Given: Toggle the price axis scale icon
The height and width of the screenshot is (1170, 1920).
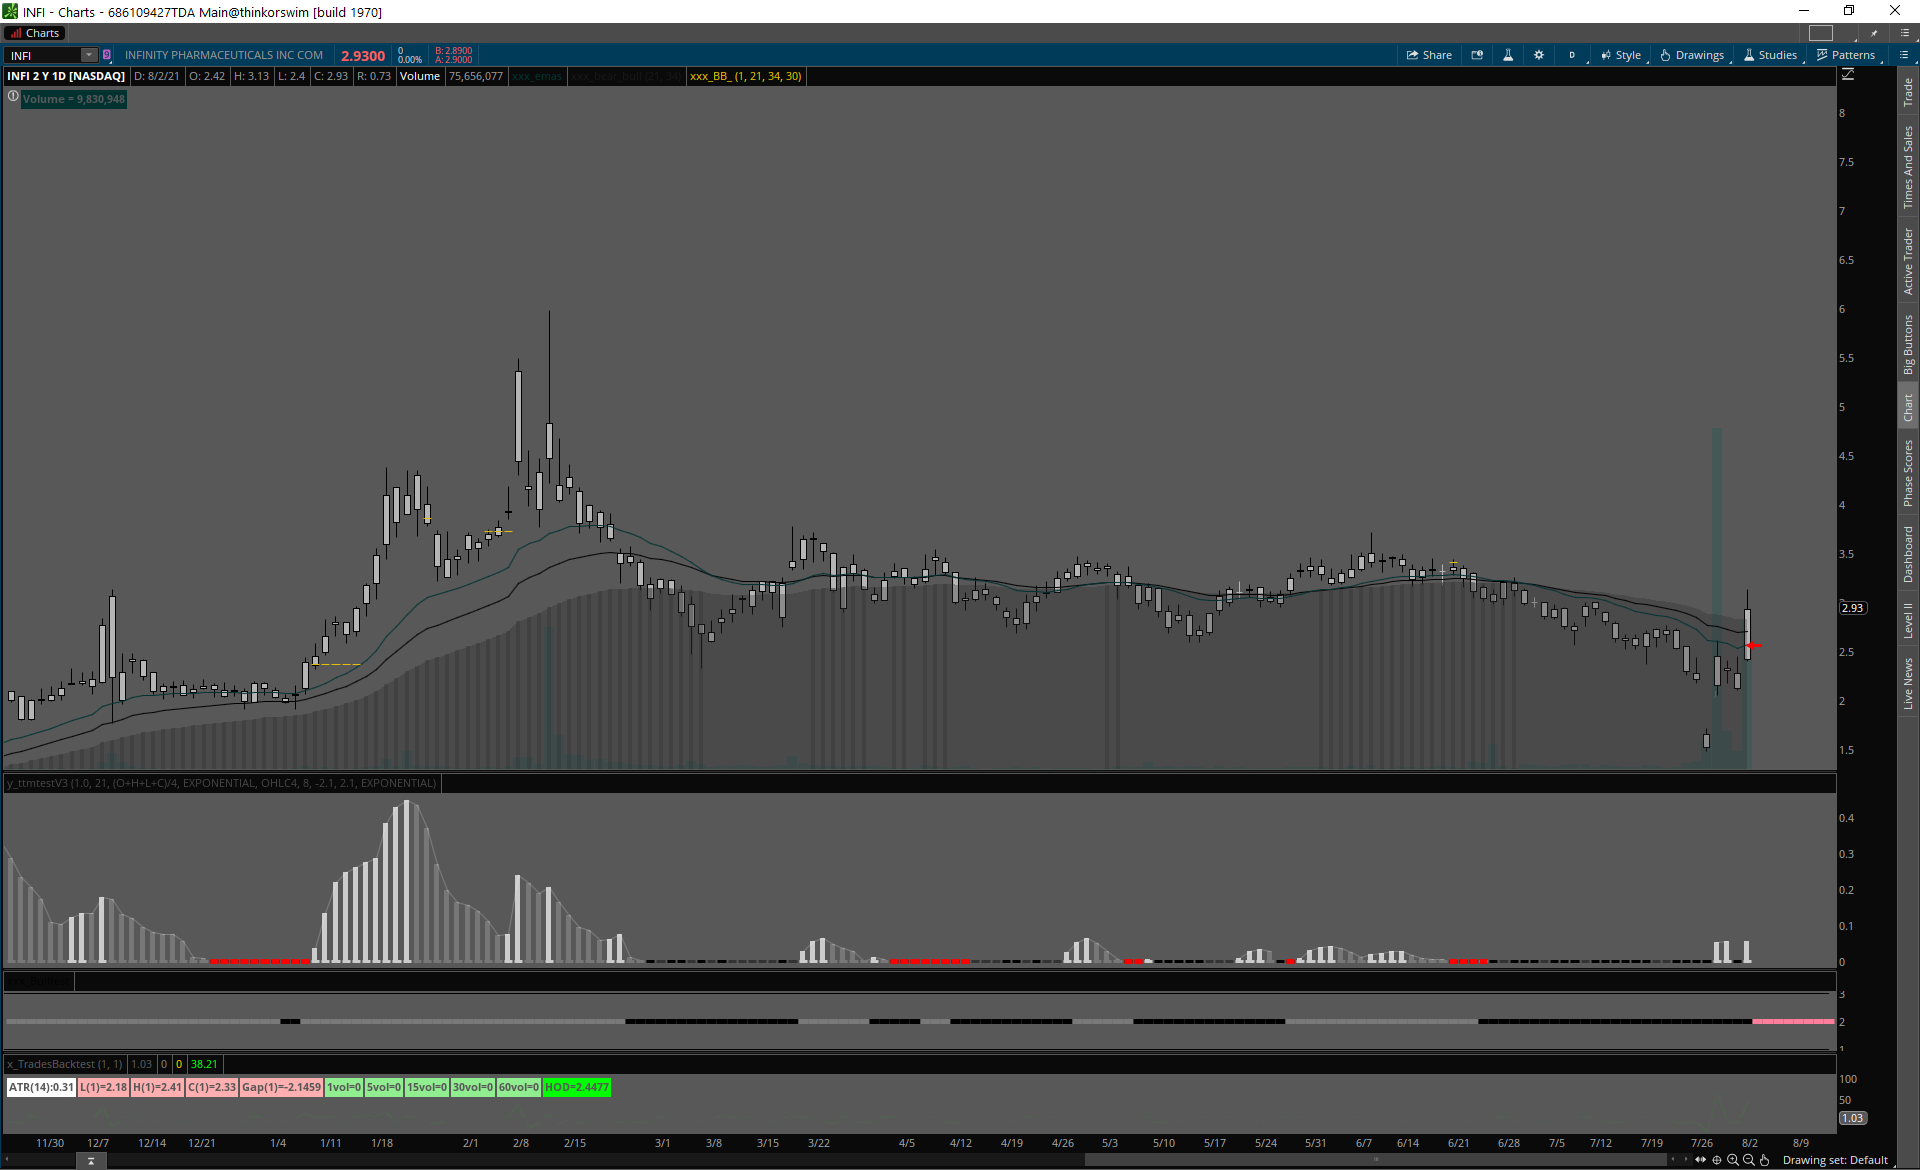Looking at the screenshot, I should (x=1848, y=75).
